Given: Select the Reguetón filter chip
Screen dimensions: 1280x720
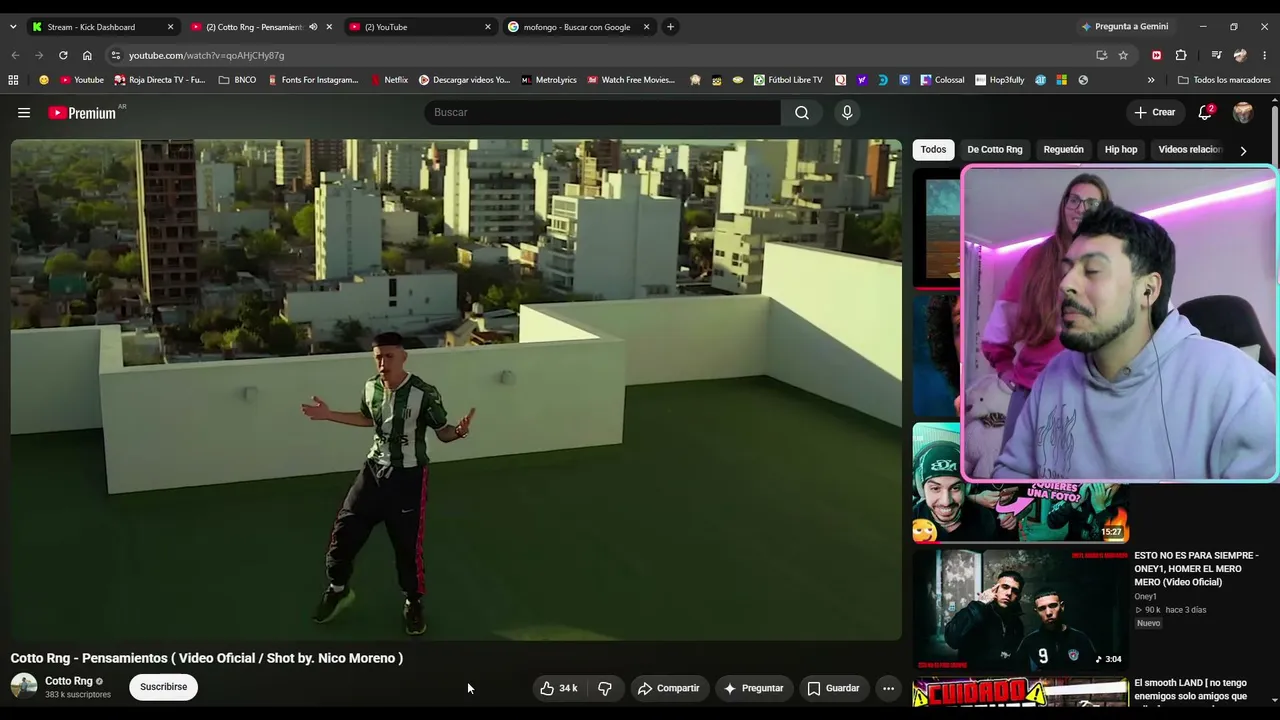Looking at the screenshot, I should tap(1064, 150).
